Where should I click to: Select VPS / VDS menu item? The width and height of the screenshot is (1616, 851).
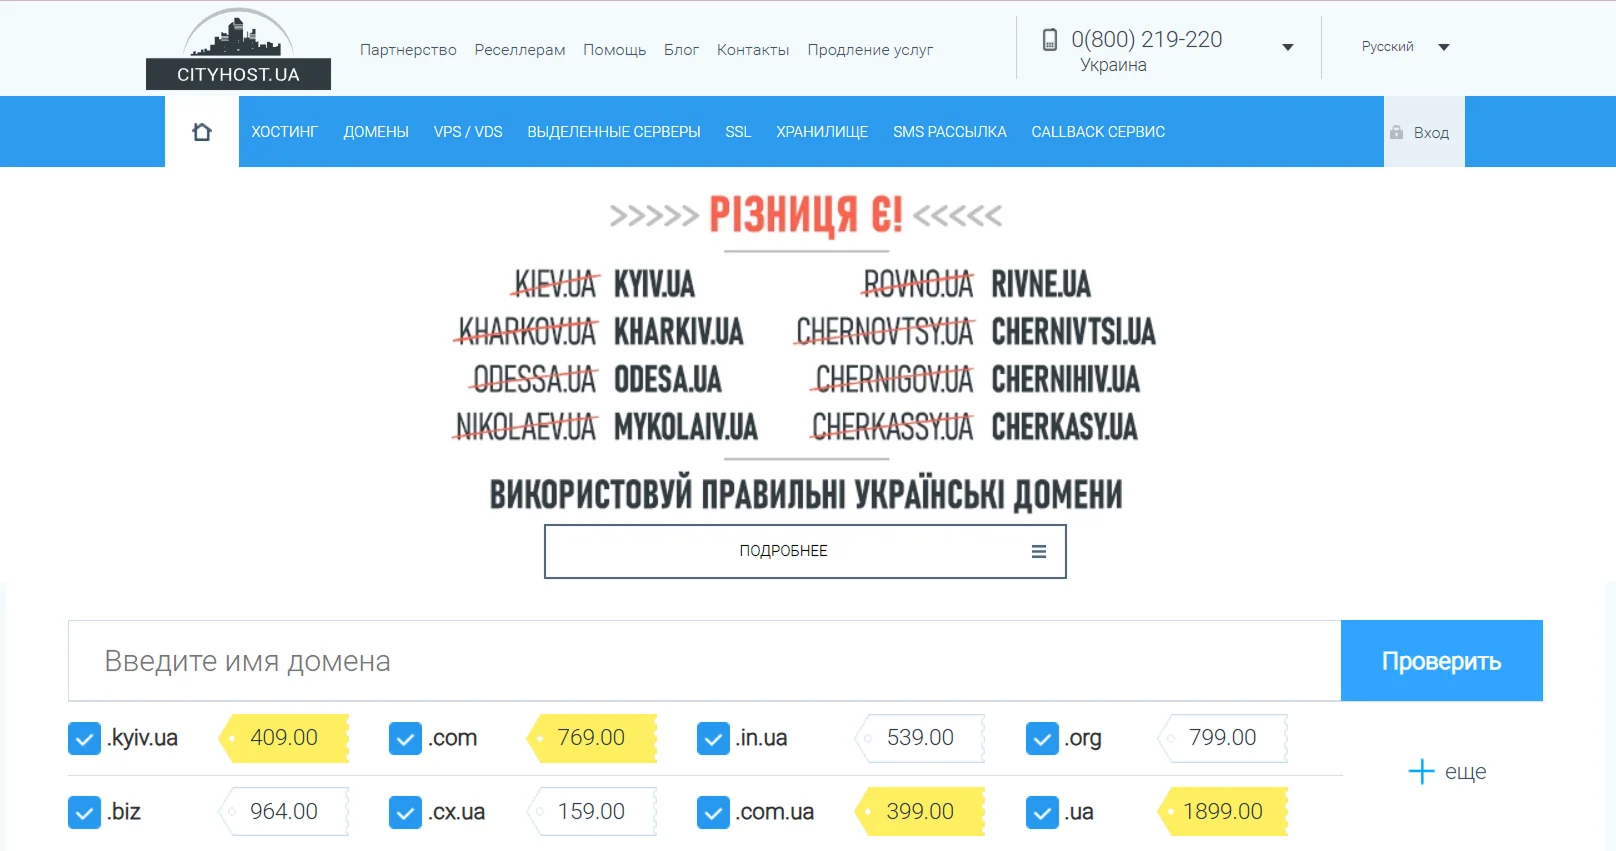click(468, 132)
